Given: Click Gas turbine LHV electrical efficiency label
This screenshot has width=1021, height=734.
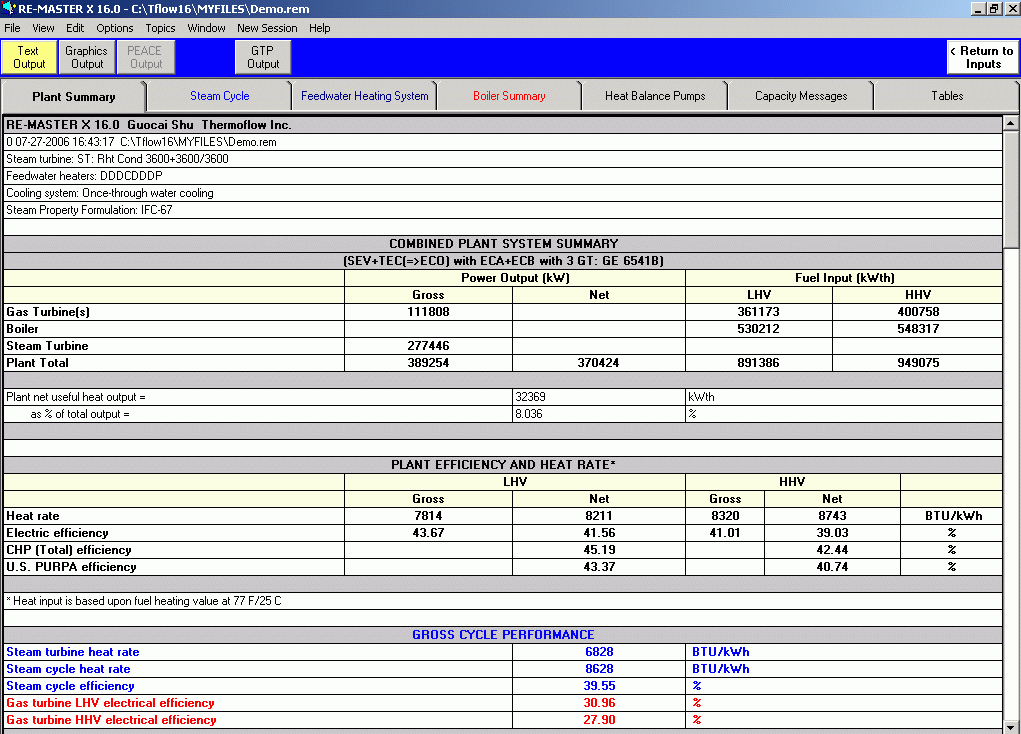Looking at the screenshot, I should coord(110,703).
